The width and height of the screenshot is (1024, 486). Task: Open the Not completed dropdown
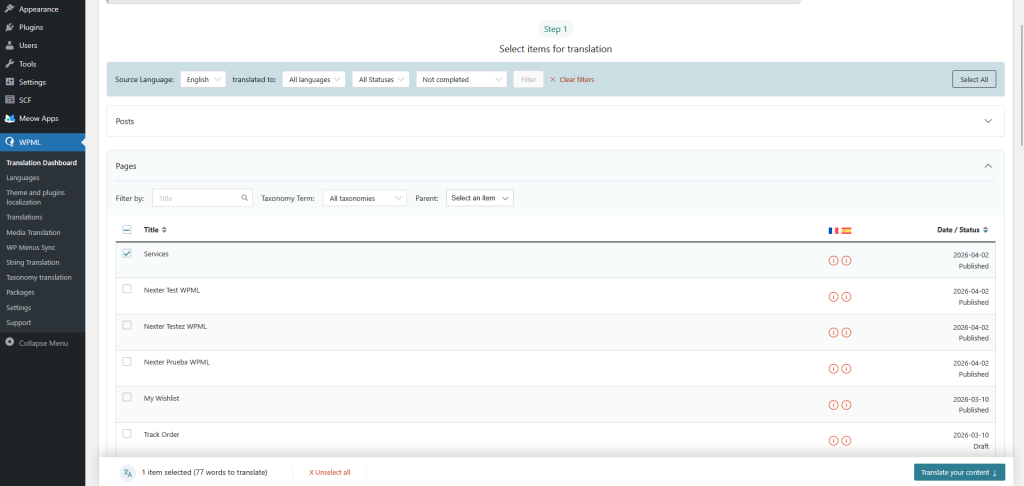(x=462, y=79)
